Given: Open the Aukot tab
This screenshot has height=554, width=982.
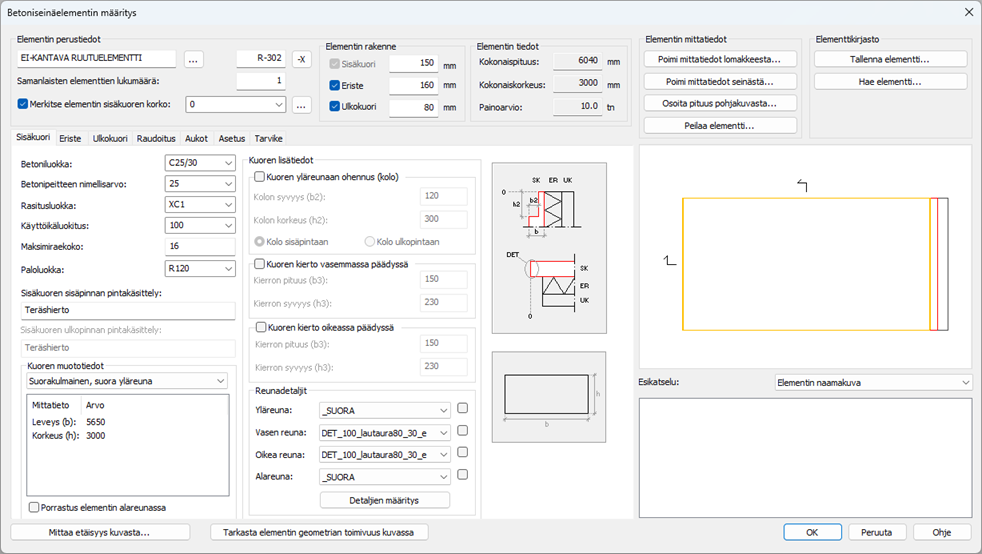Looking at the screenshot, I should (197, 139).
